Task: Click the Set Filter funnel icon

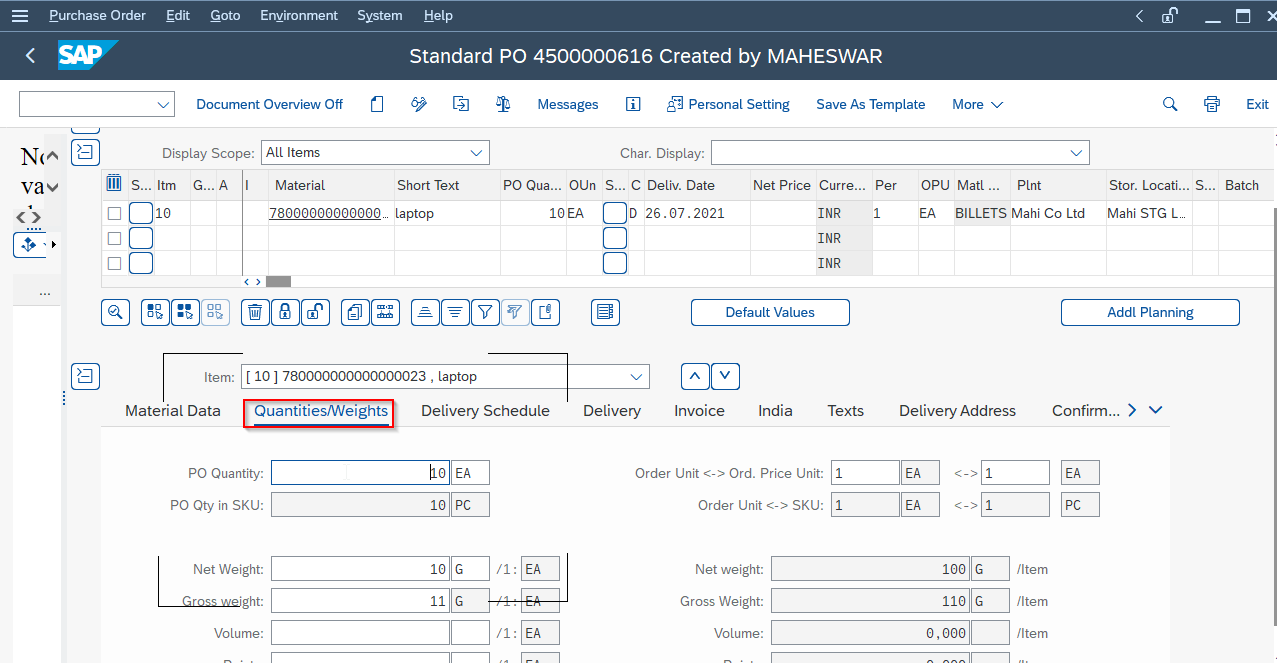Action: [x=485, y=312]
